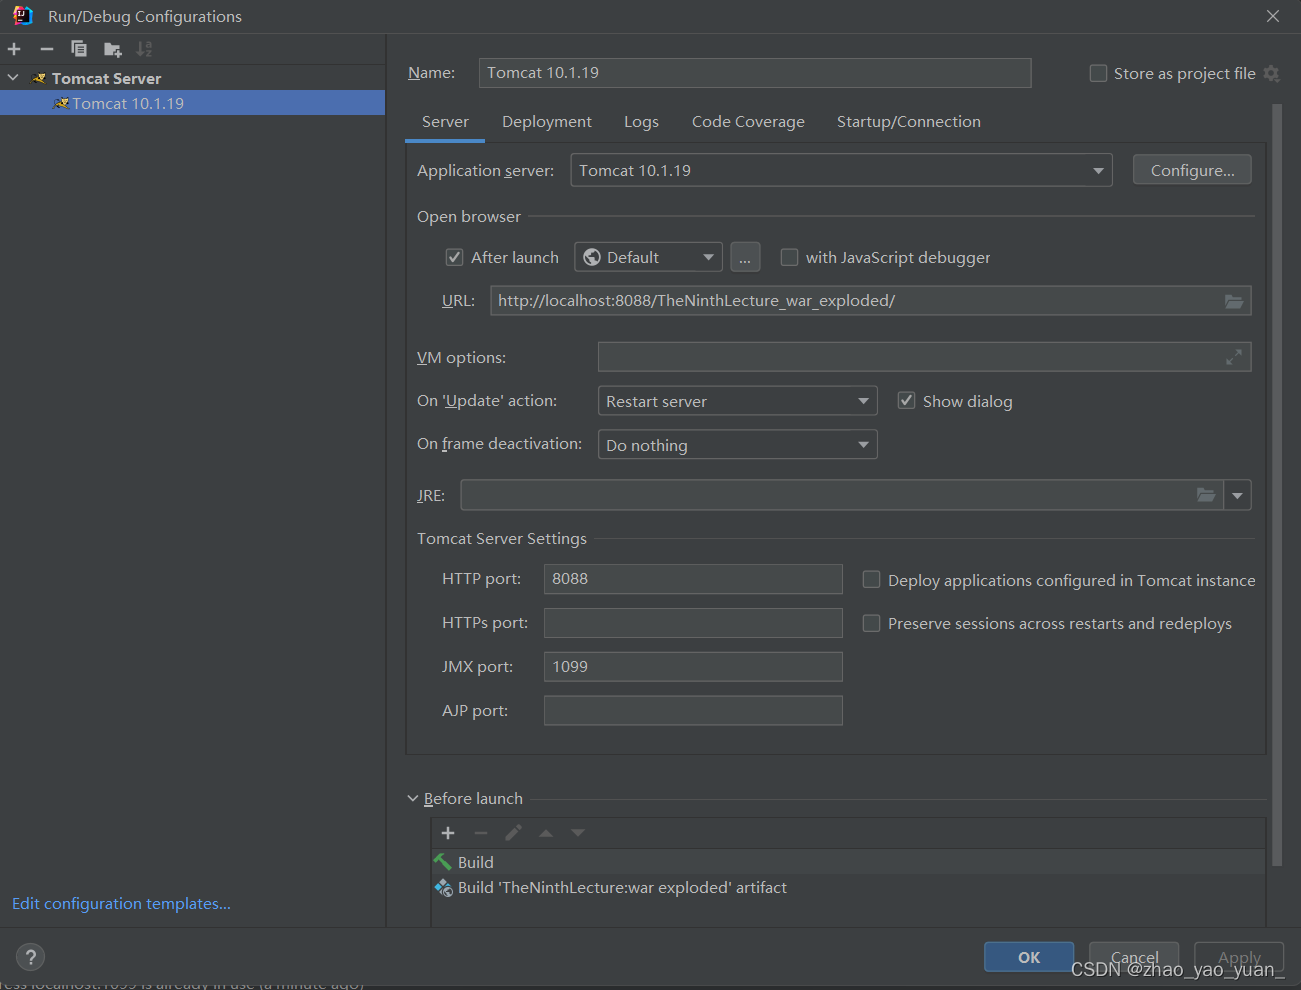Open the On 'Update' action dropdown
This screenshot has width=1301, height=990.
point(737,401)
